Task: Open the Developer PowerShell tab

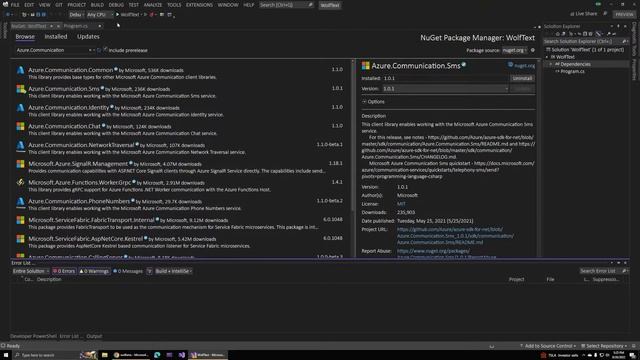Action: (x=33, y=336)
